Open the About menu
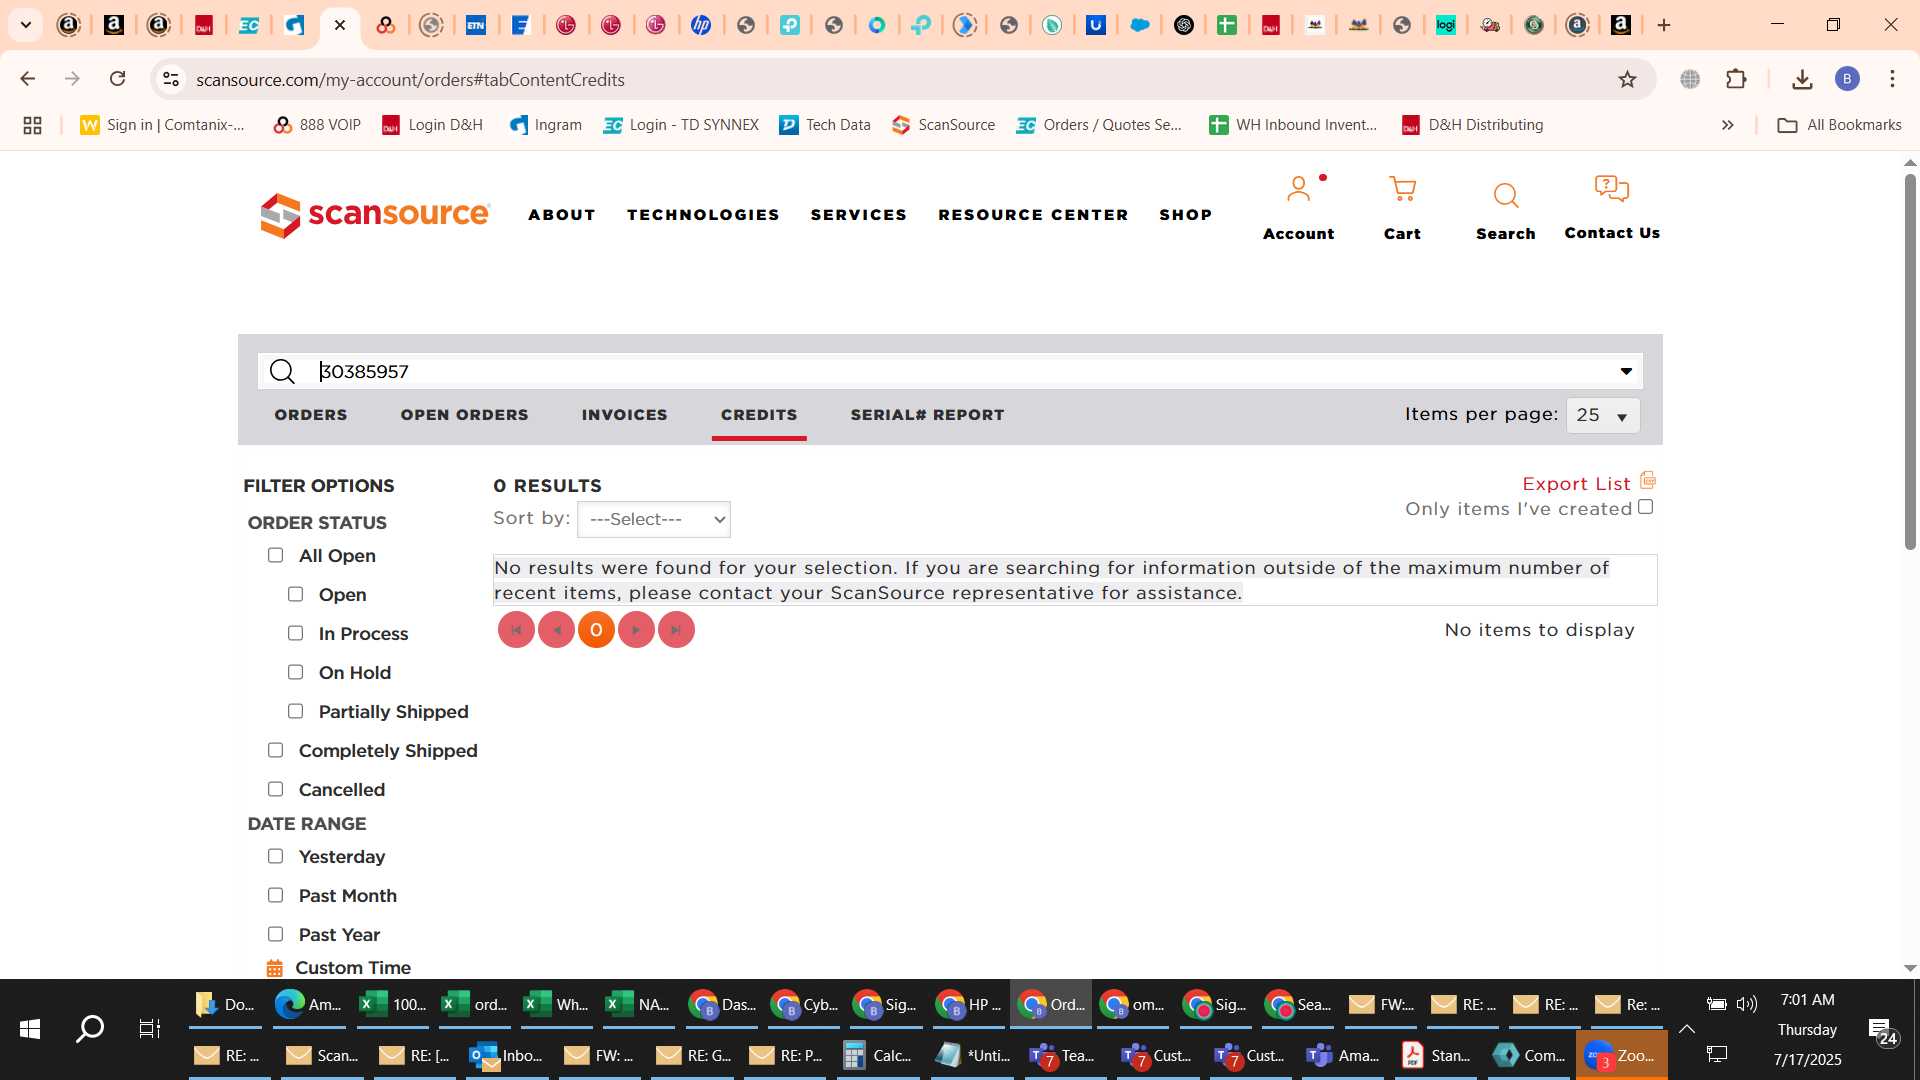Viewport: 1920px width, 1080px height. click(x=562, y=215)
